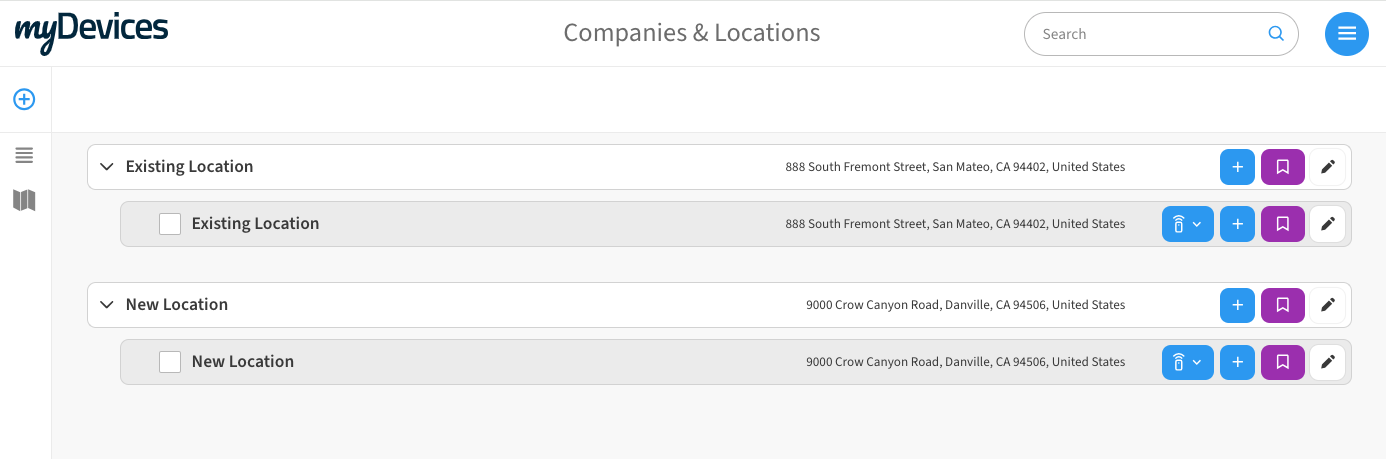This screenshot has width=1386, height=459.
Task: Collapse the New Location company group
Action: pos(107,305)
